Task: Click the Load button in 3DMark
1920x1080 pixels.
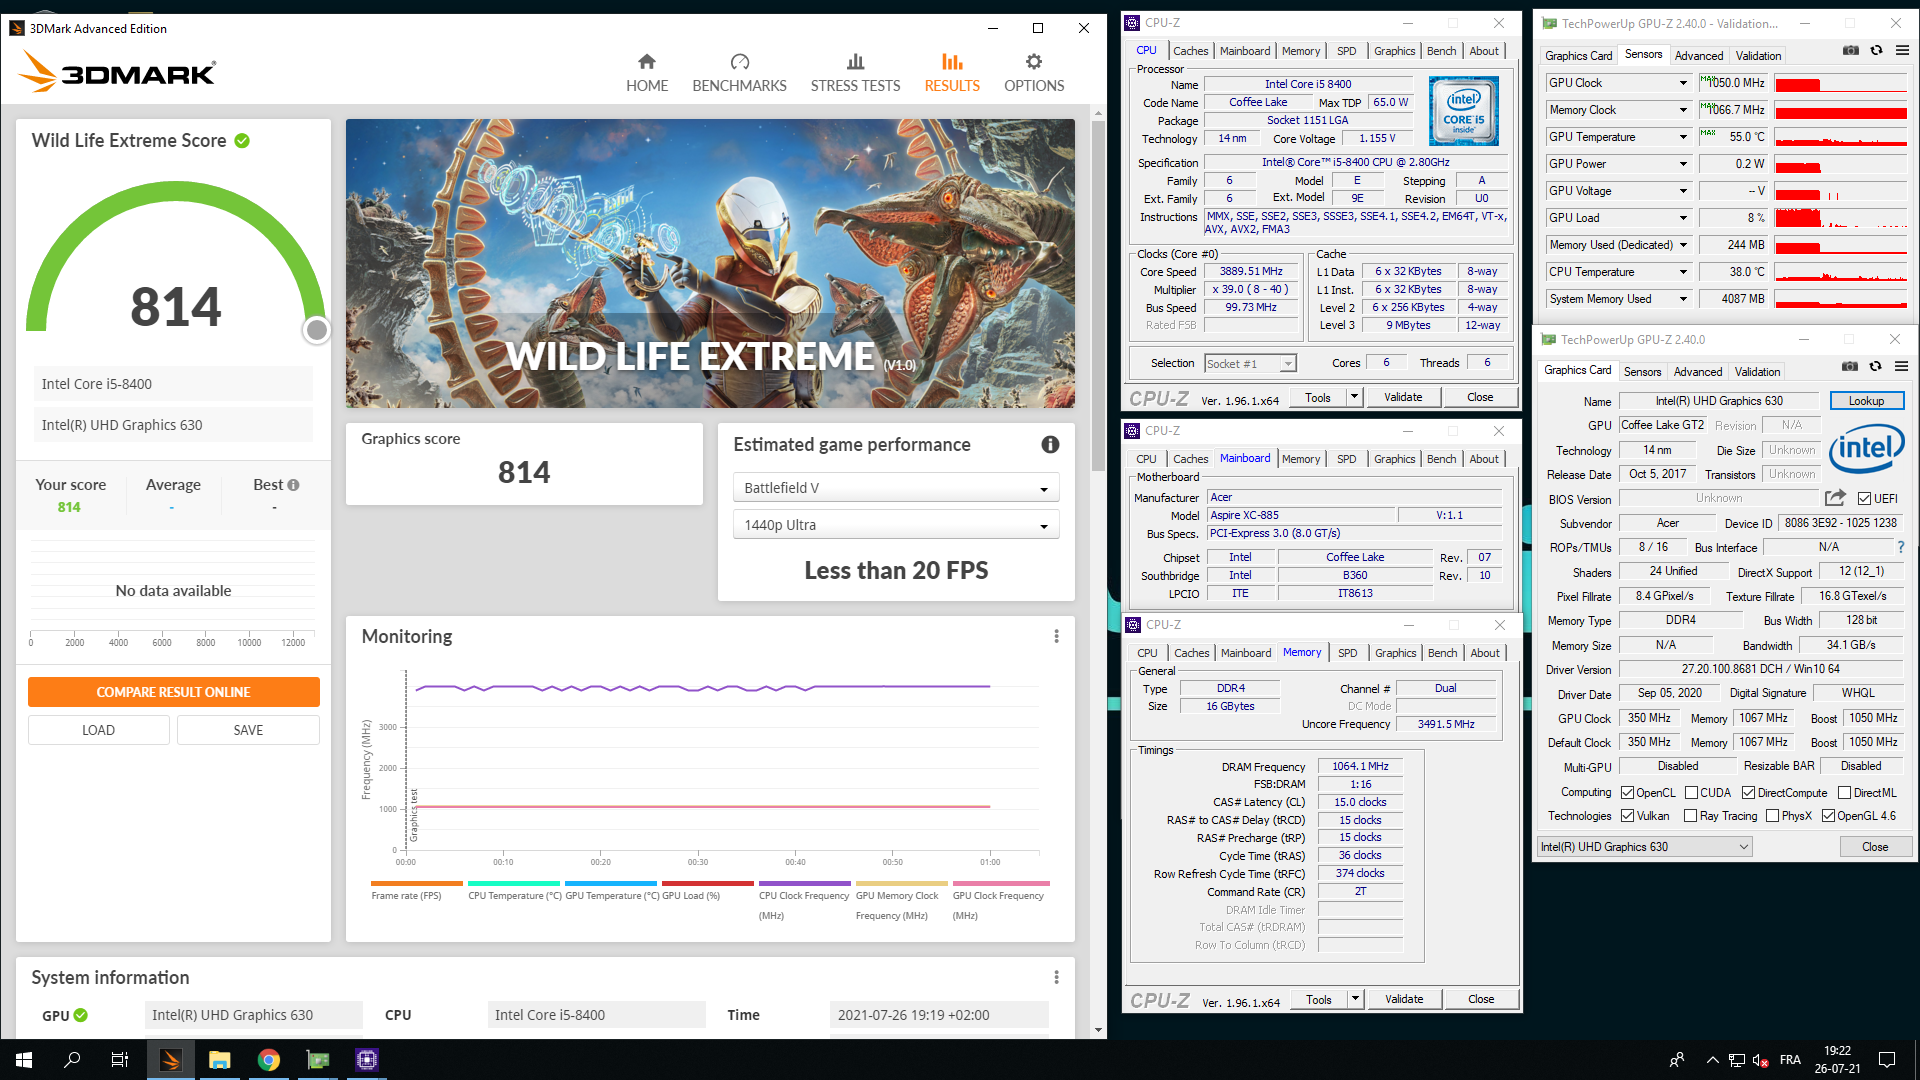Action: click(x=98, y=730)
